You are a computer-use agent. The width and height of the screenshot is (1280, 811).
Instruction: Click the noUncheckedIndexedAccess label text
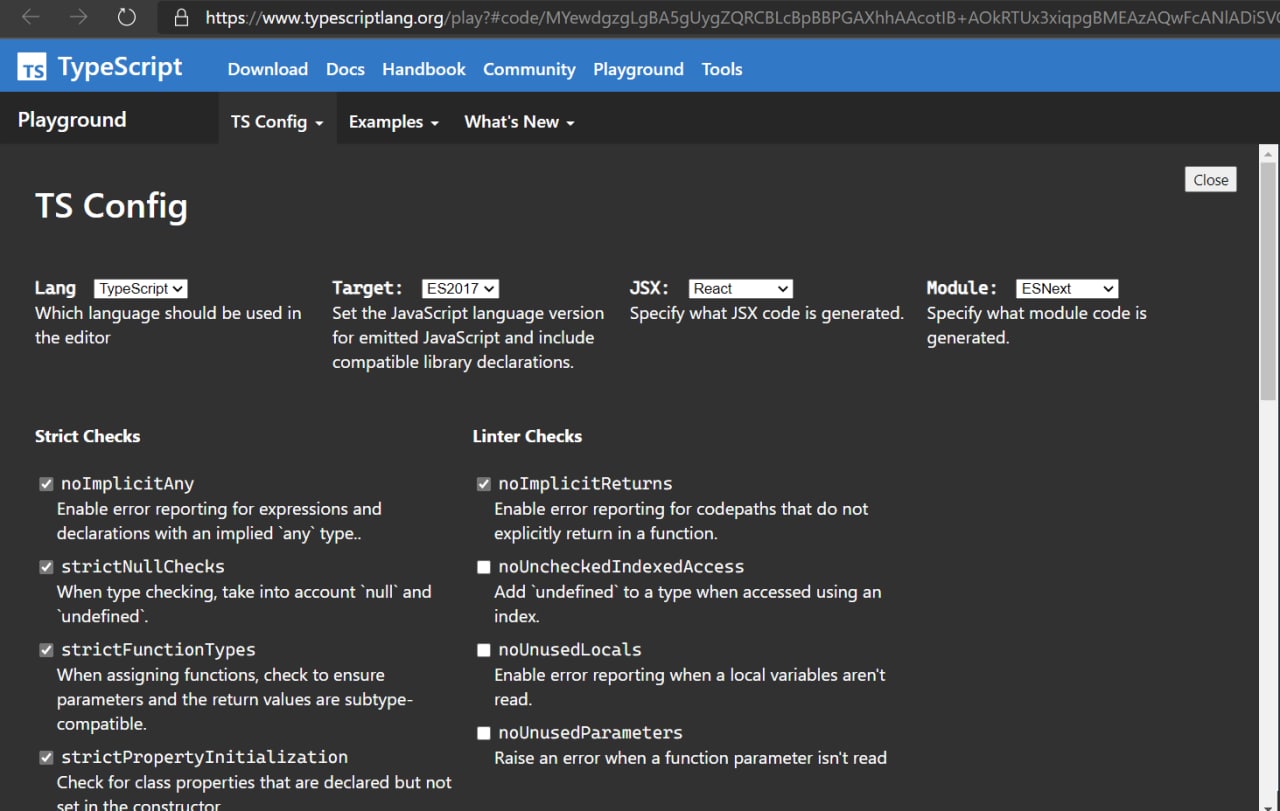pos(621,567)
